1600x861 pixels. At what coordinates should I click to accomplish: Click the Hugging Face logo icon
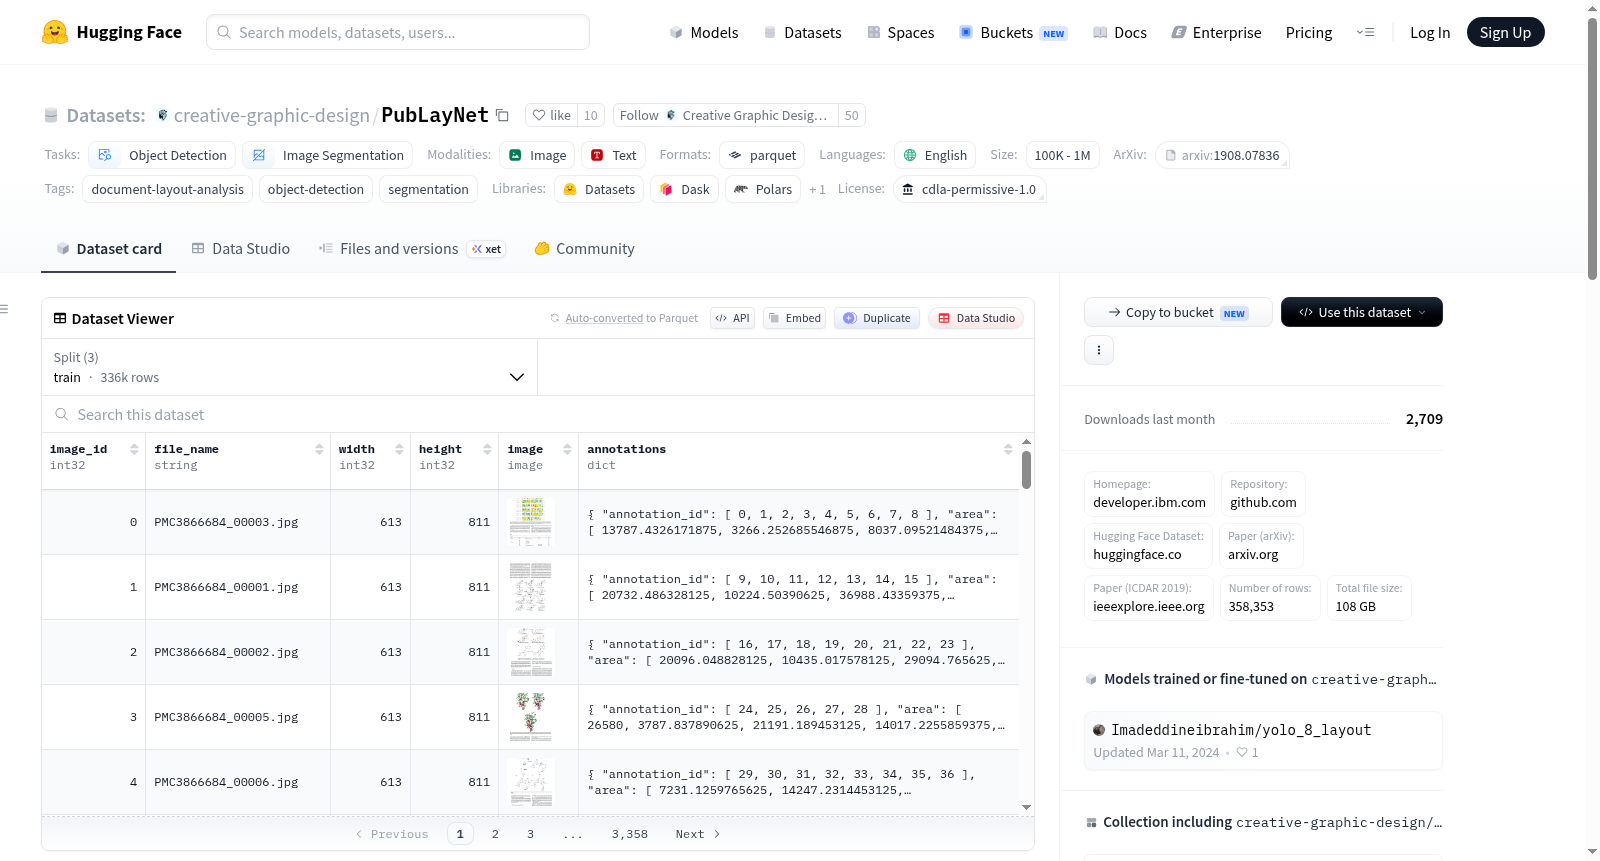coord(55,32)
